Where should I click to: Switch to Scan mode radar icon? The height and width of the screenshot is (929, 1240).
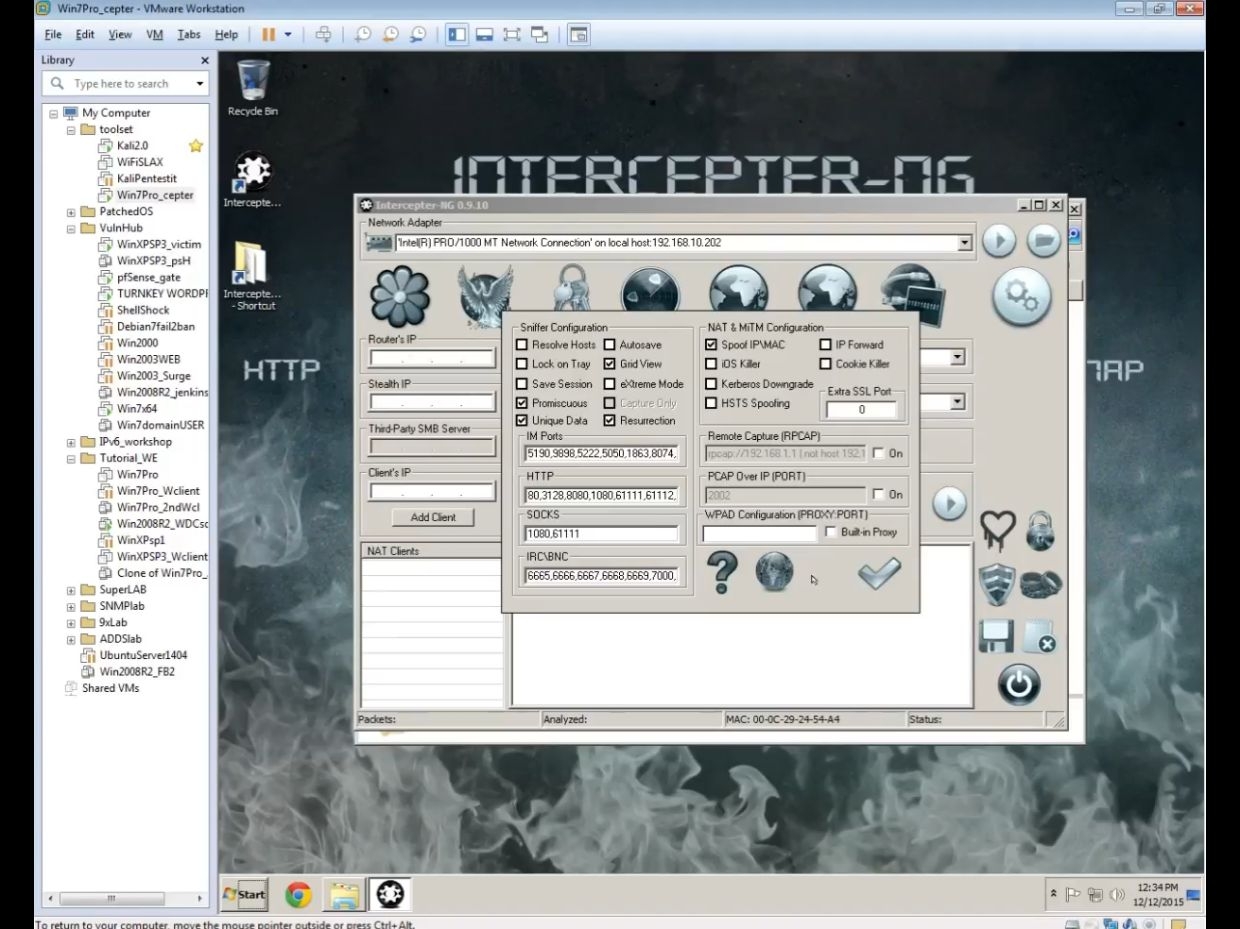[x=650, y=292]
